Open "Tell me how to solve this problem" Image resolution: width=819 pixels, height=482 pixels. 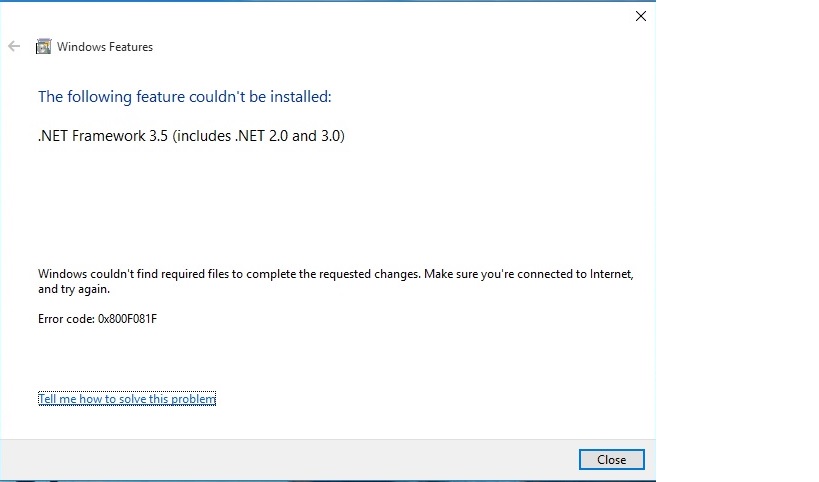pyautogui.click(x=127, y=399)
